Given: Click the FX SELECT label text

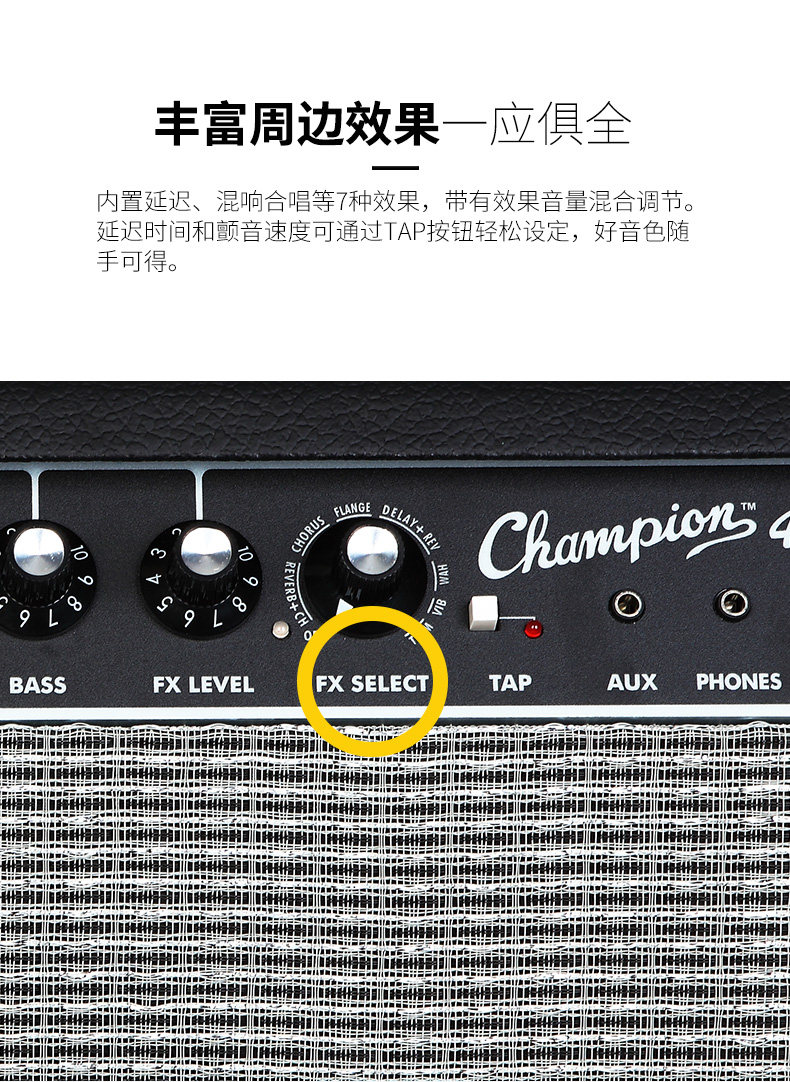Looking at the screenshot, I should point(373,684).
